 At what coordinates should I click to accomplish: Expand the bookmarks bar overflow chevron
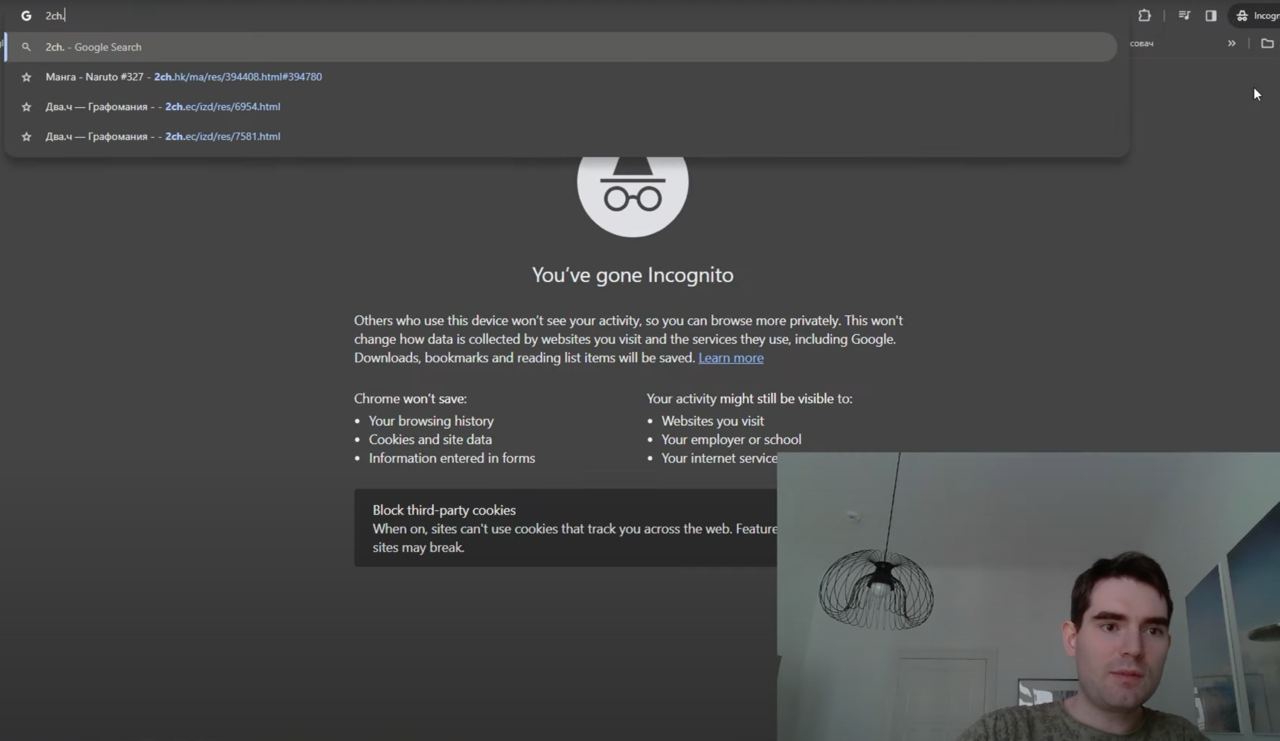click(x=1232, y=44)
